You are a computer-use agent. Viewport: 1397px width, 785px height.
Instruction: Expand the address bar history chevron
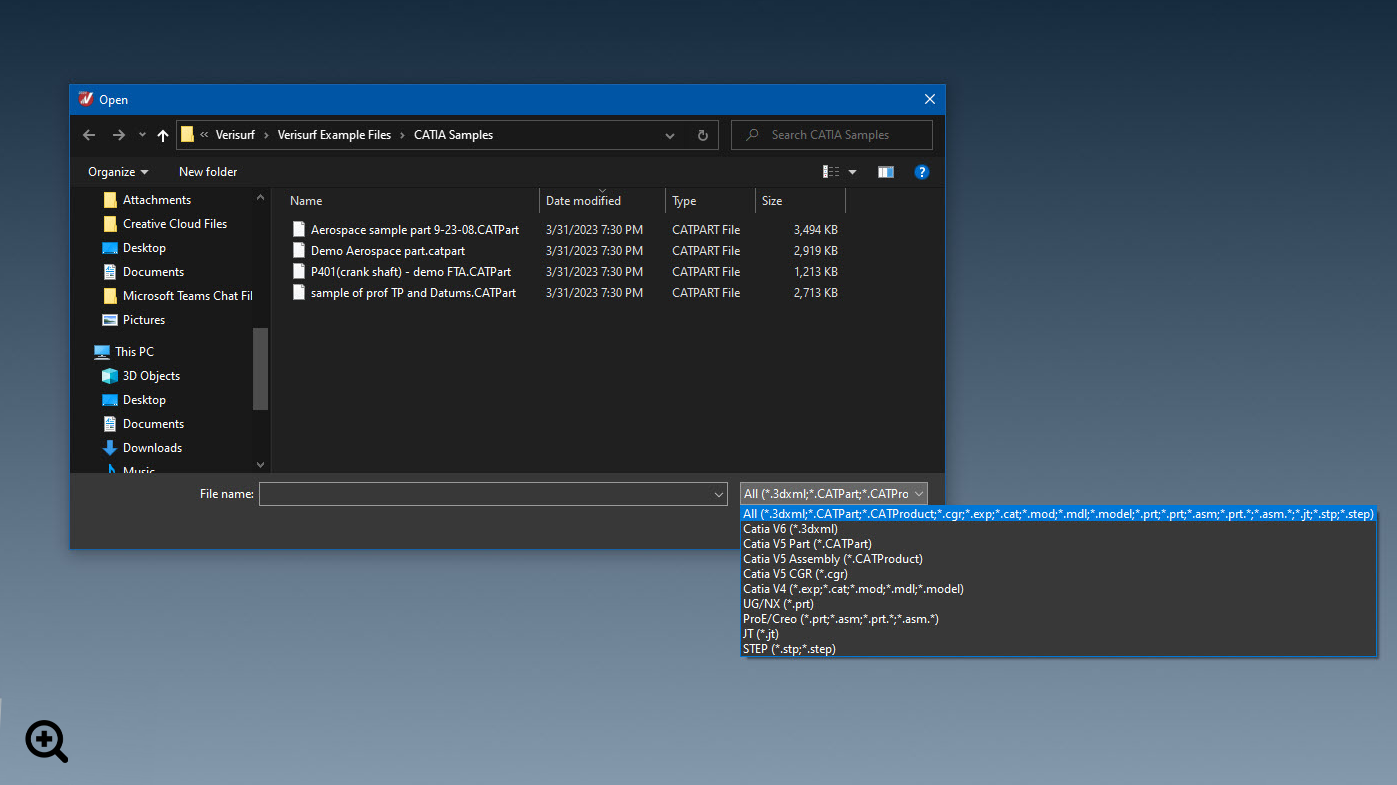669,135
